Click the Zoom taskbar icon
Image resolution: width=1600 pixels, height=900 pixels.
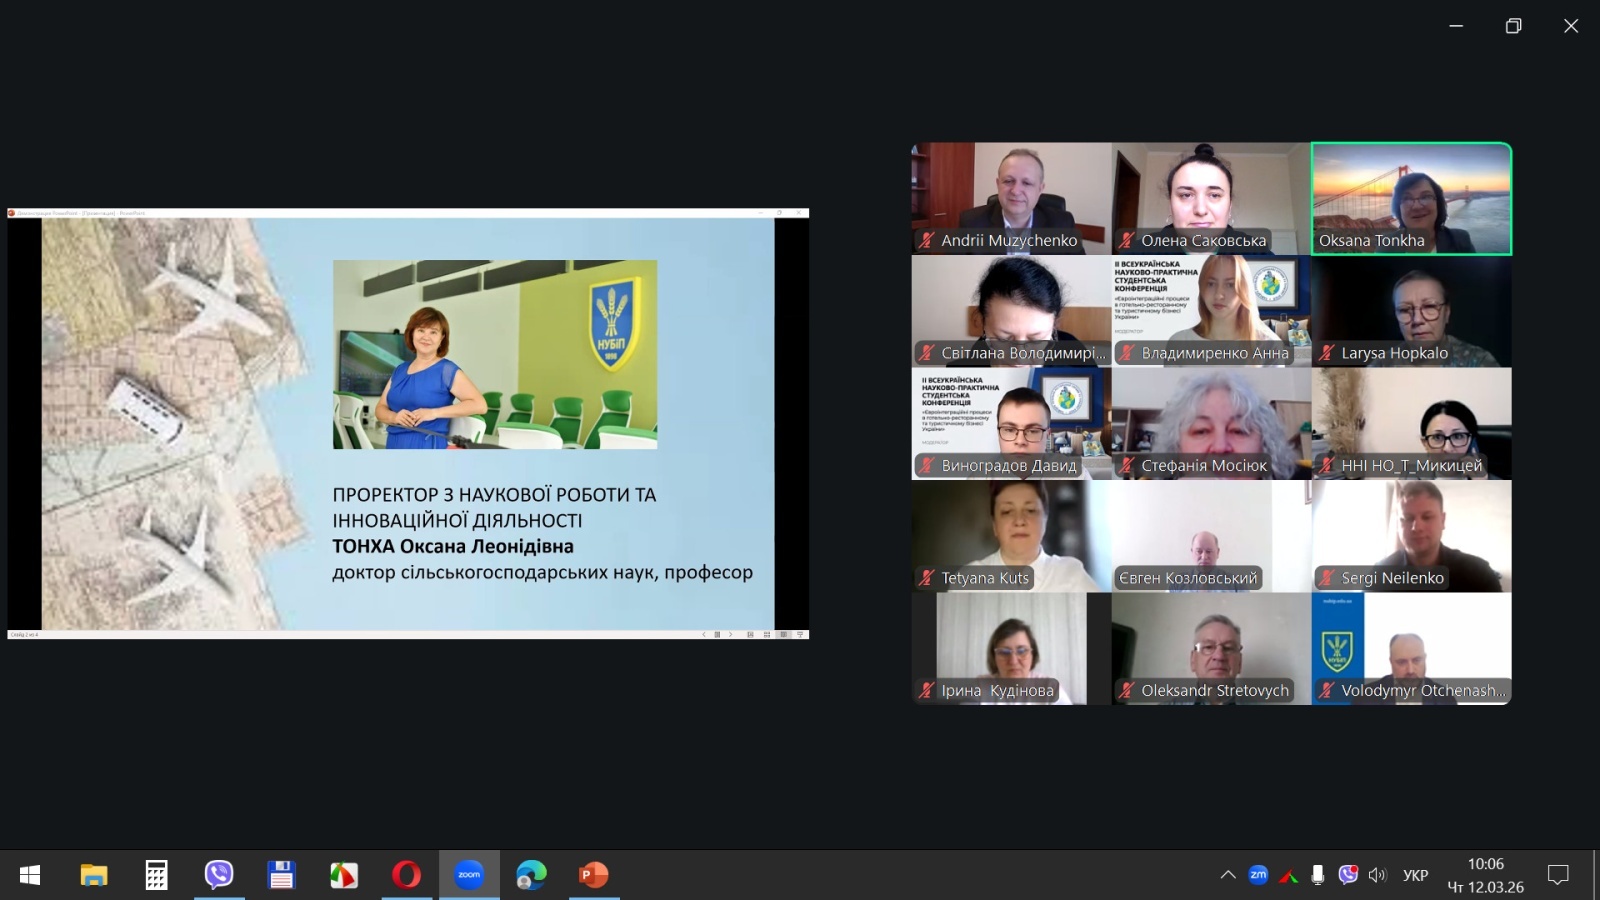469,875
